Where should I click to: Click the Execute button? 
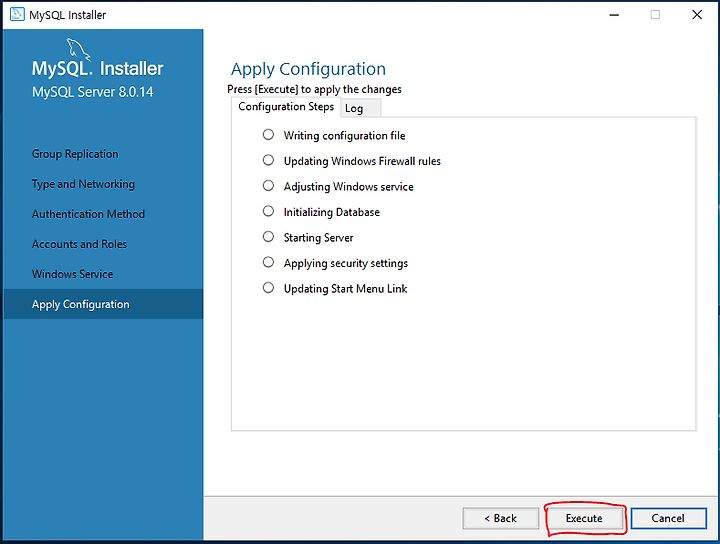(x=584, y=518)
